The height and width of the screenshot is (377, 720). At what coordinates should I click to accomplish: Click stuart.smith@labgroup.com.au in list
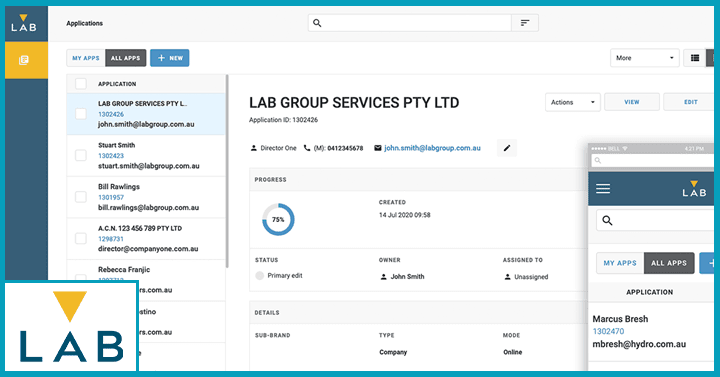(x=149, y=166)
